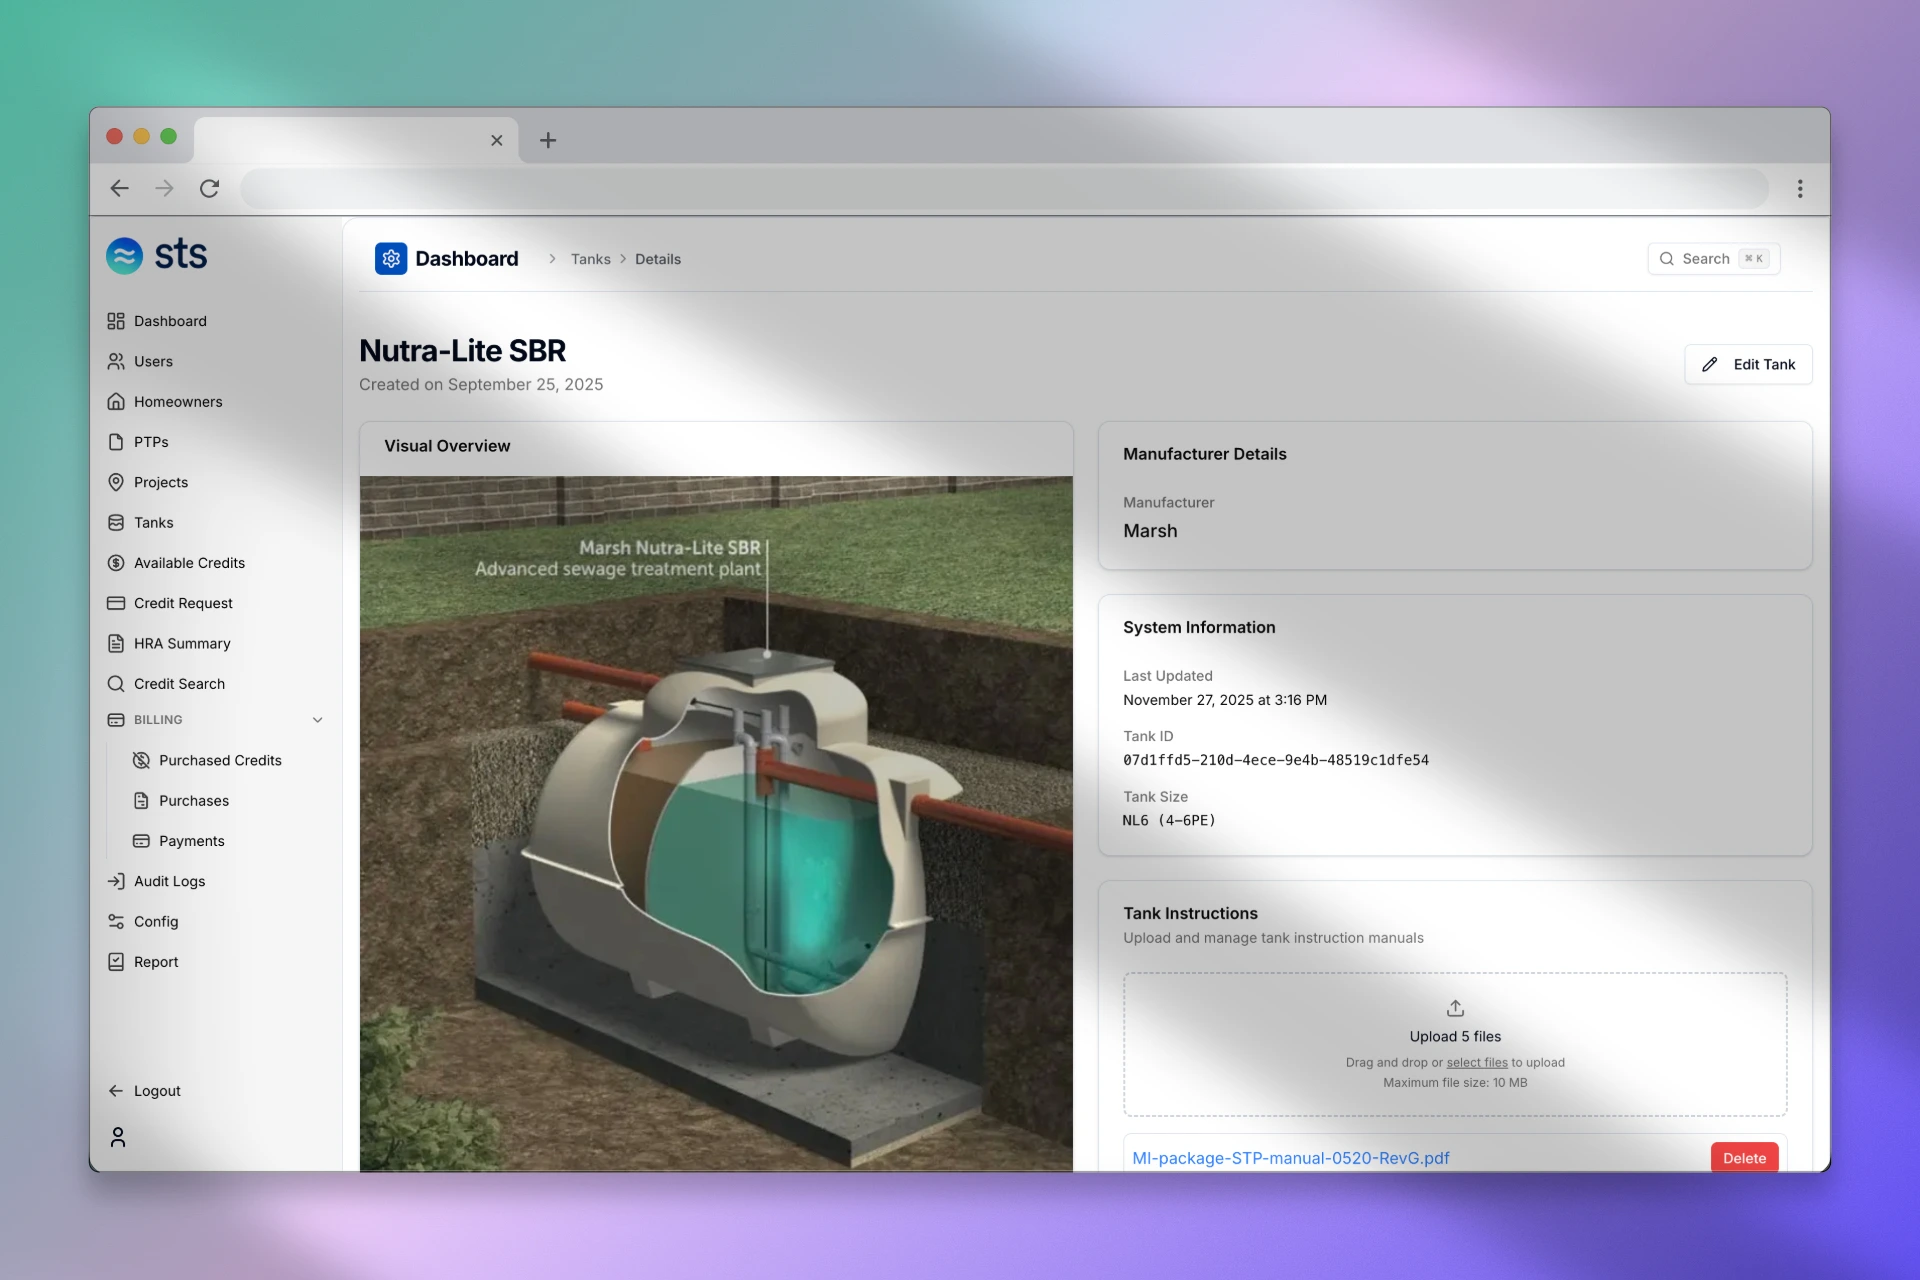Collapse the Billing section chevron
Screen dimensions: 1920x1280
tap(318, 720)
